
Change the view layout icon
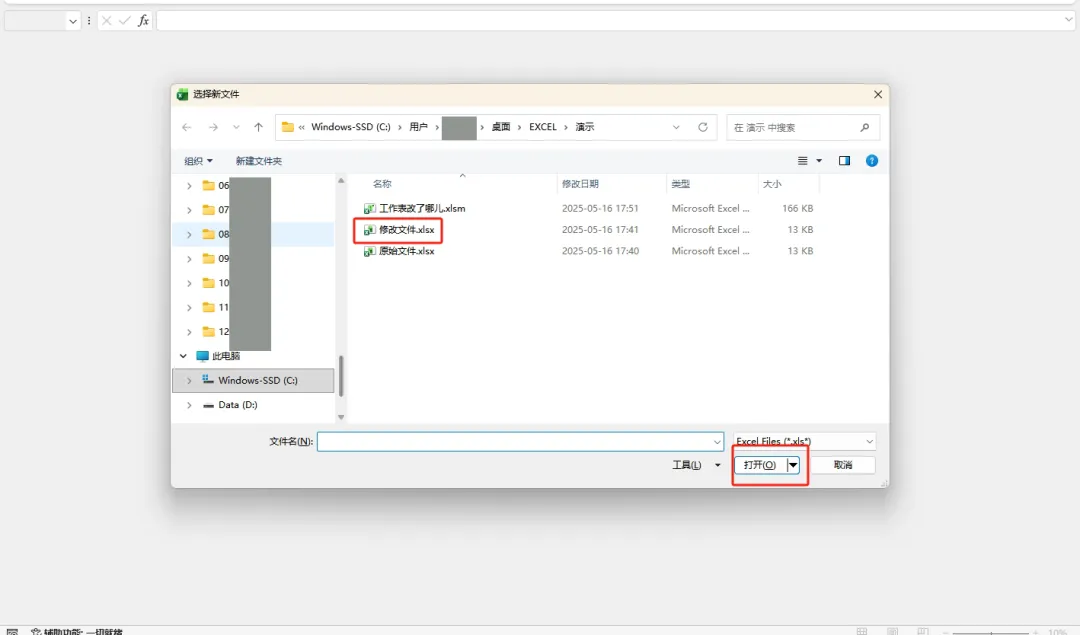coord(802,161)
